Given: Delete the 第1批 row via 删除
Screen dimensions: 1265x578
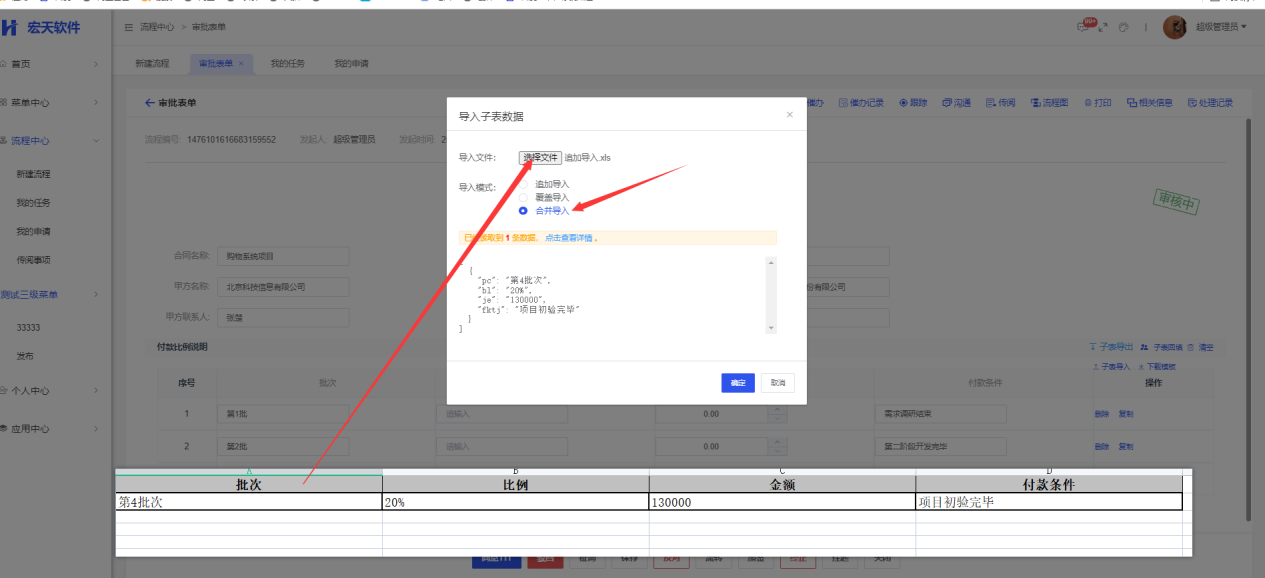Looking at the screenshot, I should click(x=1101, y=414).
